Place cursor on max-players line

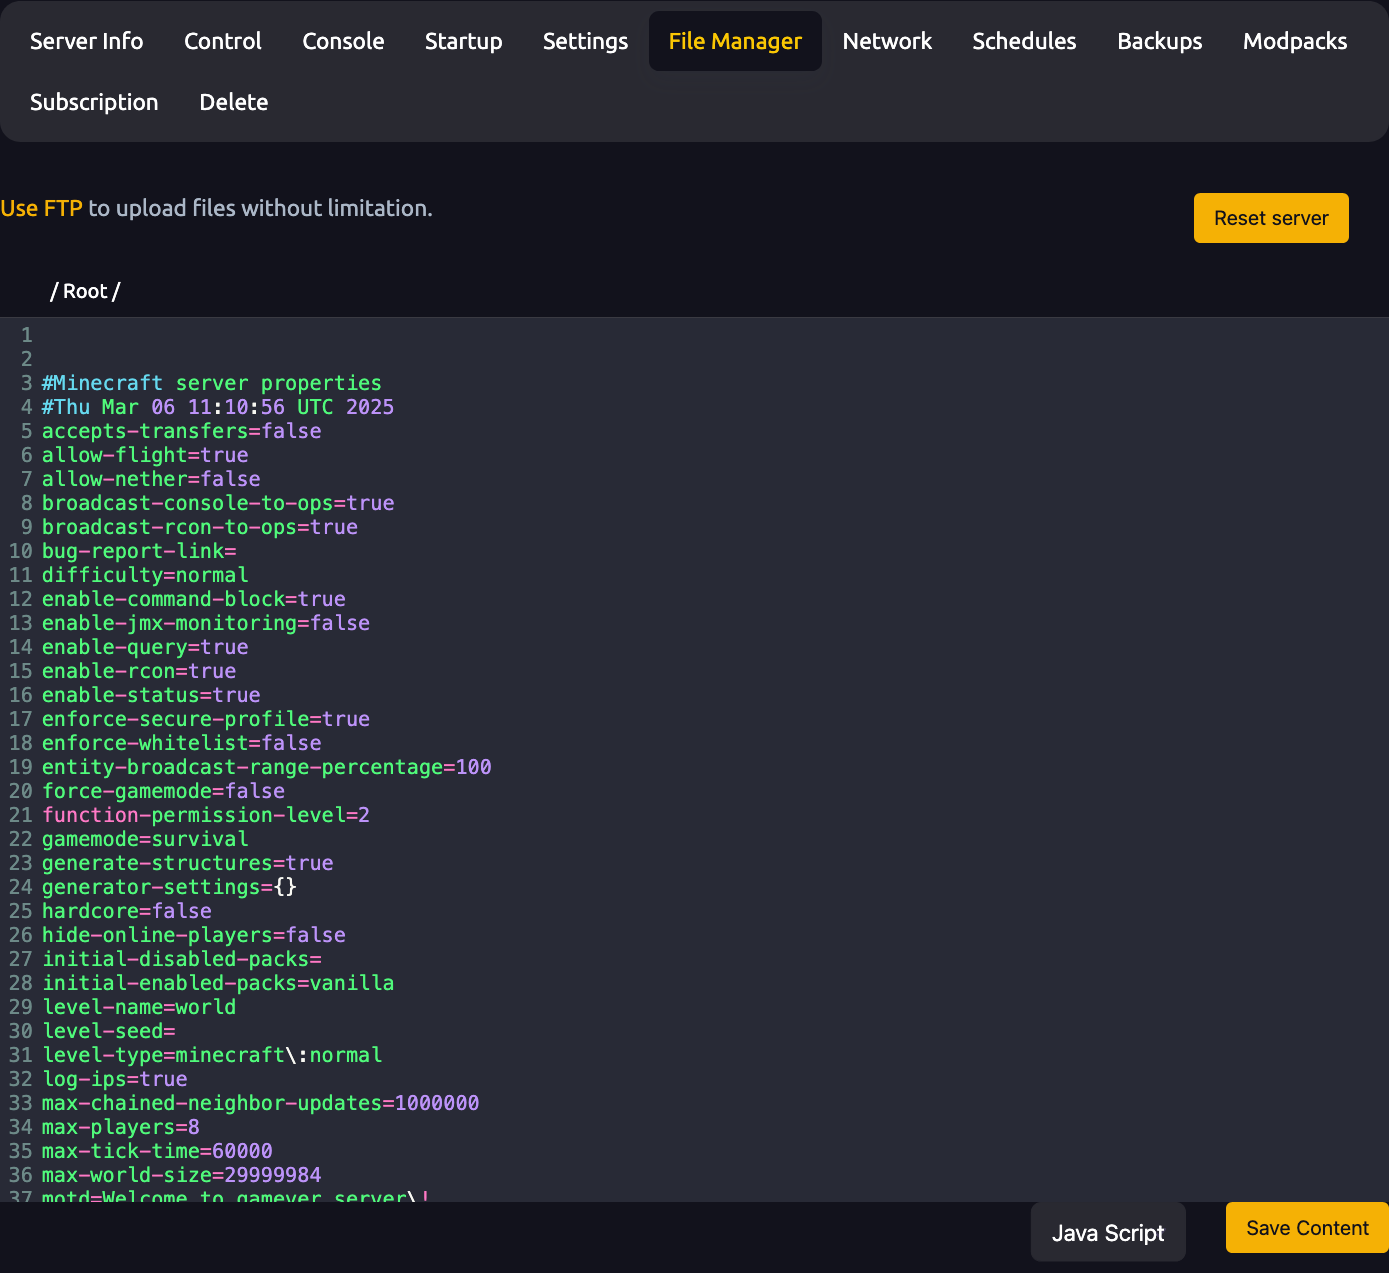tap(120, 1127)
